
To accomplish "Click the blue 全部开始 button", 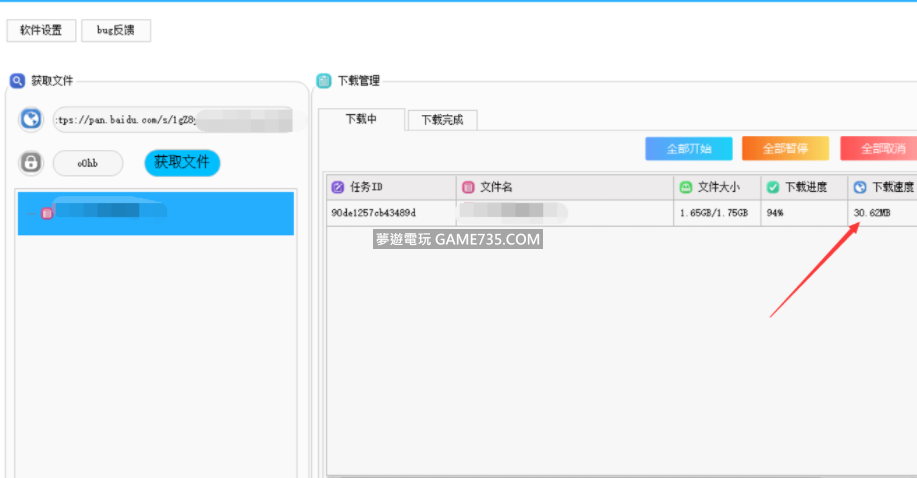I will pos(688,149).
